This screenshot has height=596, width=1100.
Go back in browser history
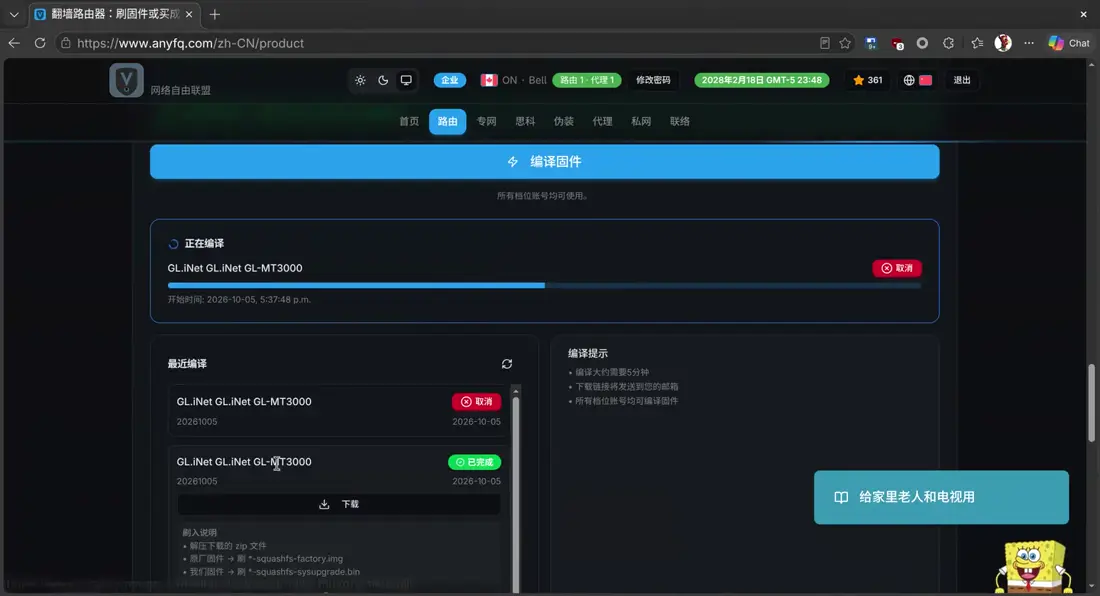14,43
